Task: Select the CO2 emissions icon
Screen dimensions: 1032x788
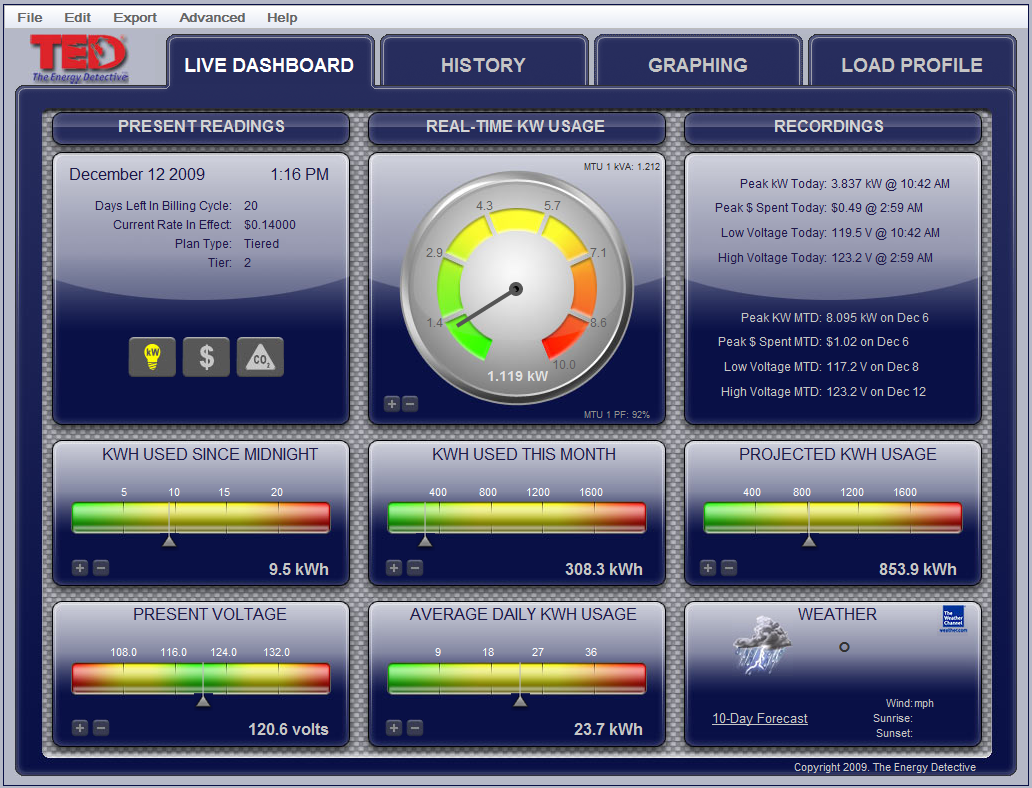Action: coord(260,357)
